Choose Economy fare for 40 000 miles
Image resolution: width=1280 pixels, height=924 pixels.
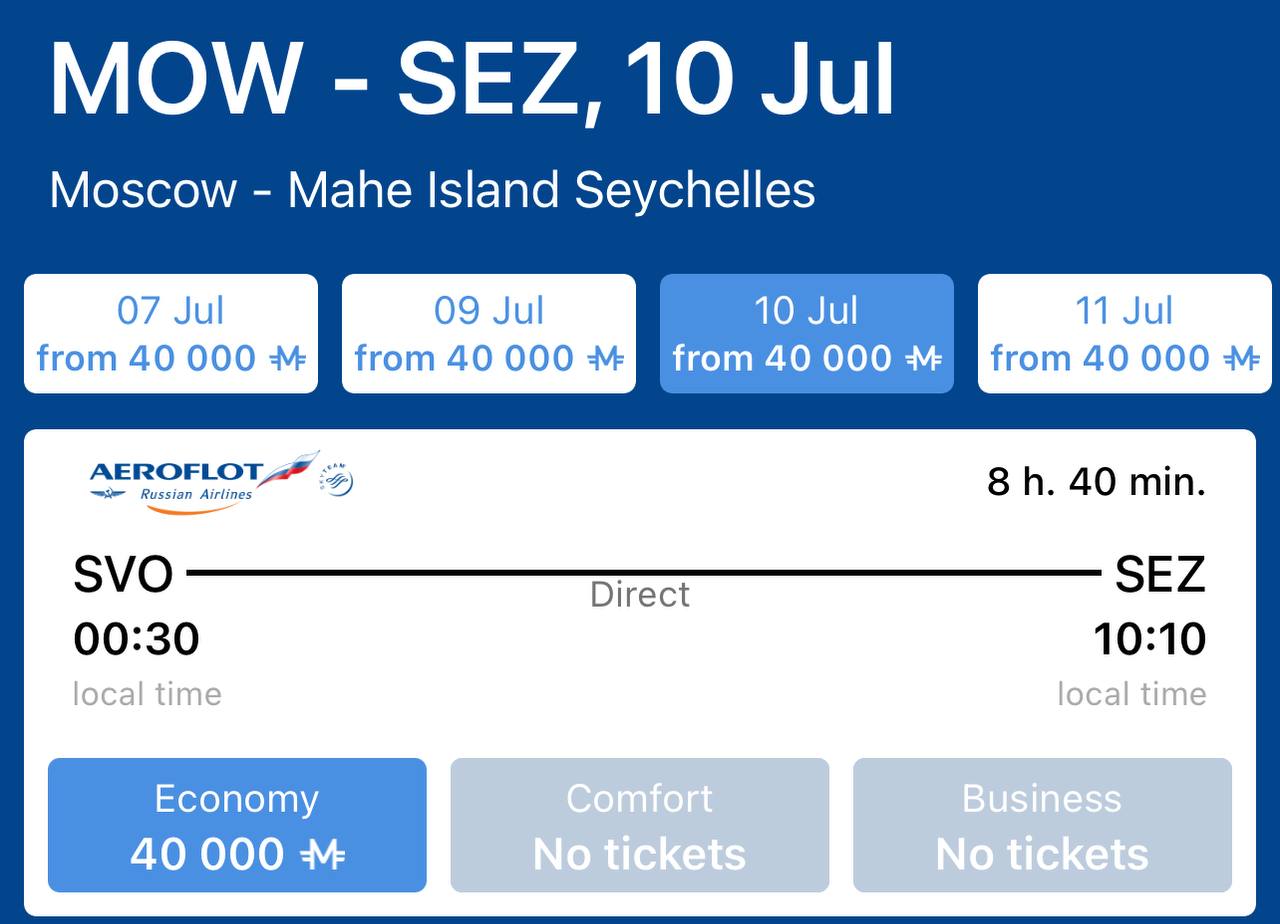[237, 825]
